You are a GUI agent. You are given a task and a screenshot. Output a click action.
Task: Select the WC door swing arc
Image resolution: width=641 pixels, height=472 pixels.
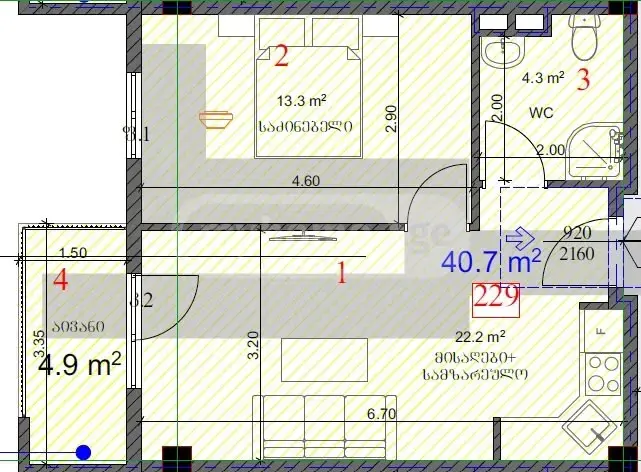point(516,152)
